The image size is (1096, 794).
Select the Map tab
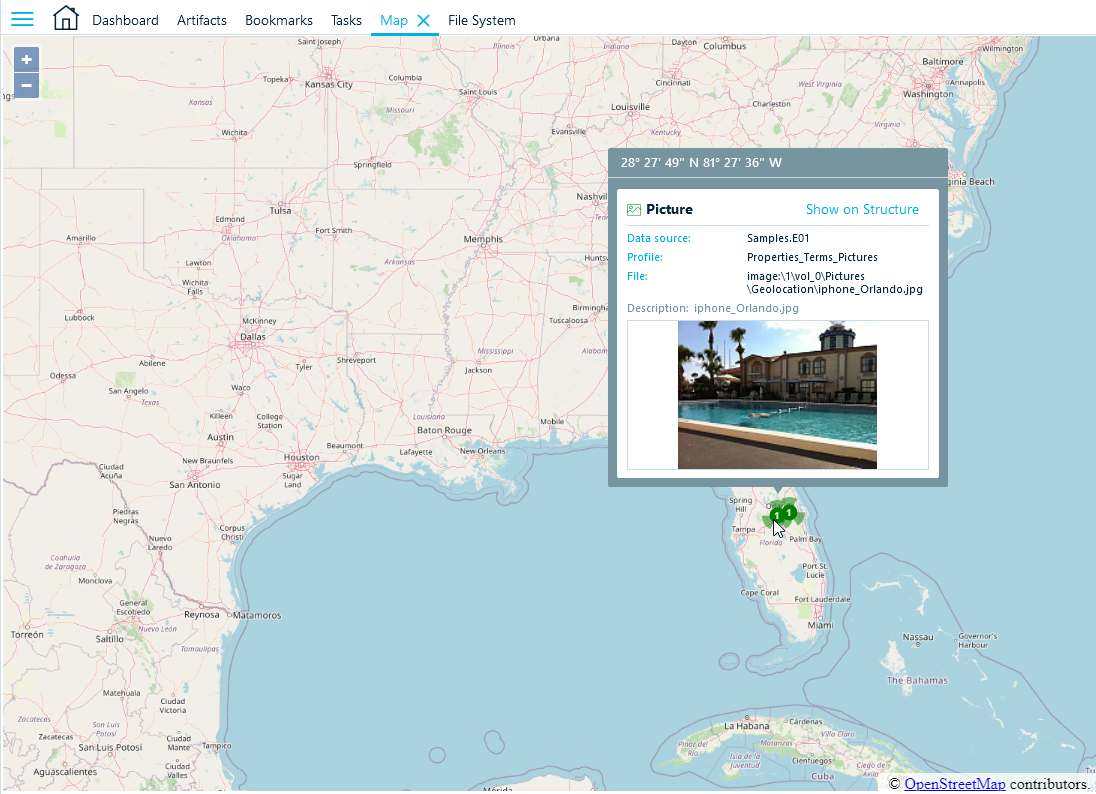click(394, 20)
